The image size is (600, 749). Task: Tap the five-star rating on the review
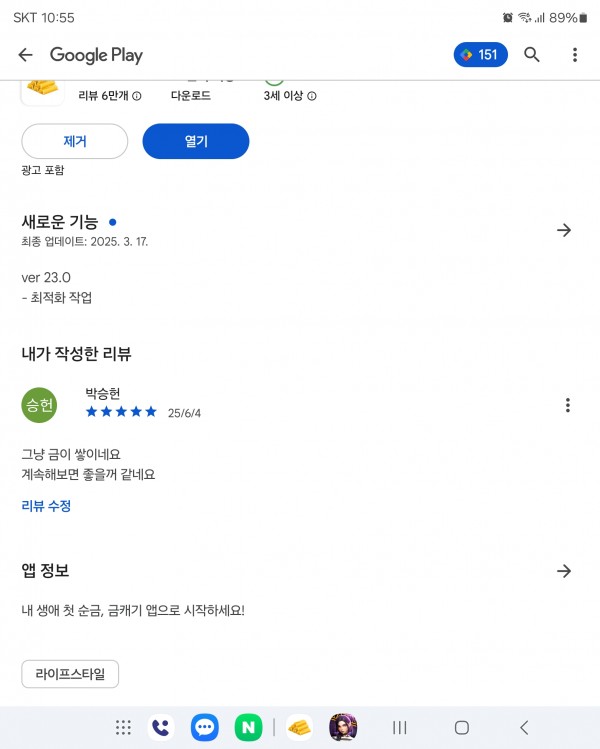[x=121, y=412]
